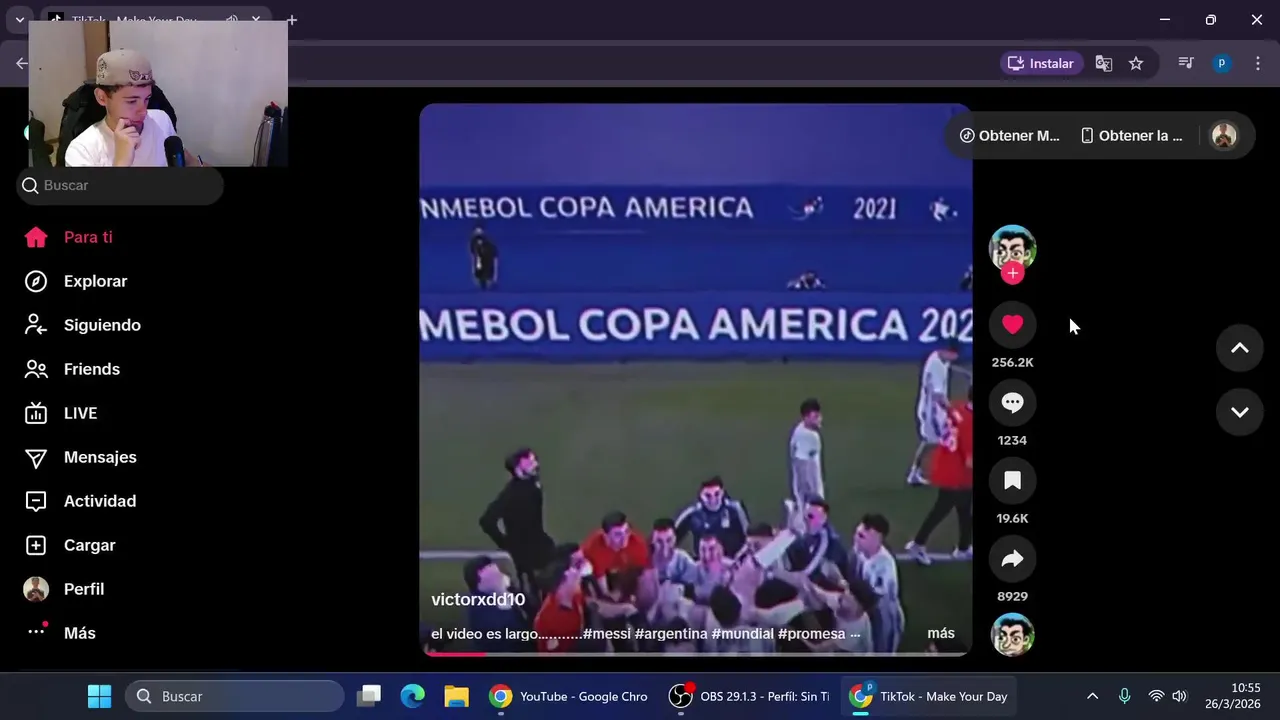The height and width of the screenshot is (720, 1280).
Task: Like the video with the heart icon
Action: (1012, 324)
